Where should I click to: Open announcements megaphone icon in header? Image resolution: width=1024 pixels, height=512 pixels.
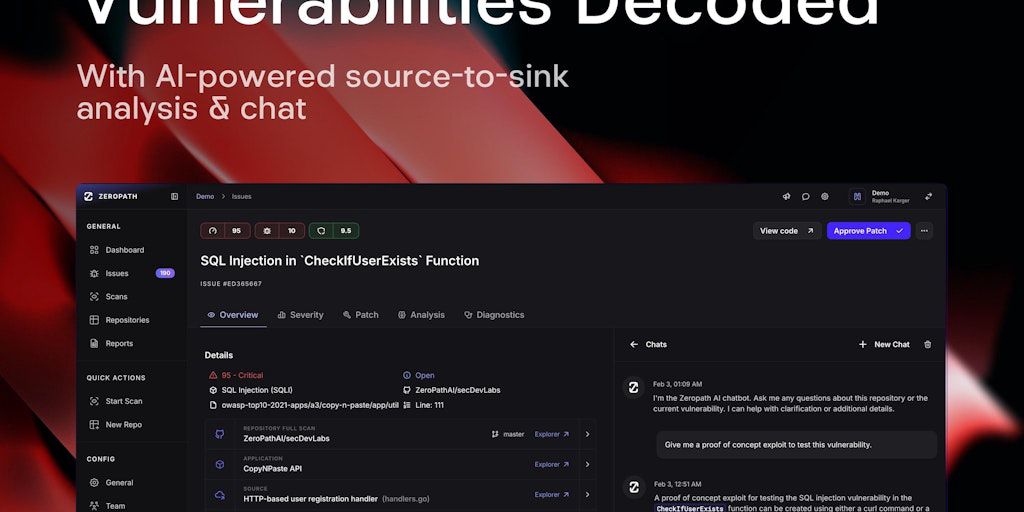786,197
